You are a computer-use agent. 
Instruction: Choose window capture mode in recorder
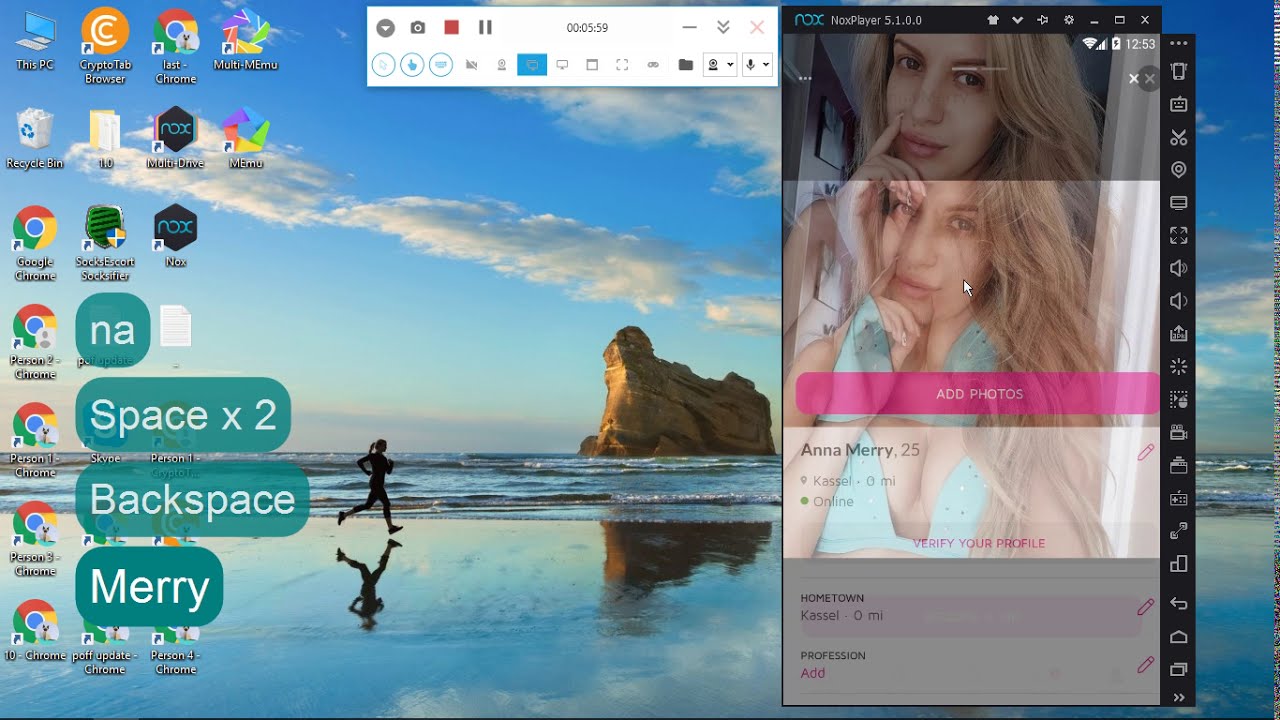(x=592, y=65)
